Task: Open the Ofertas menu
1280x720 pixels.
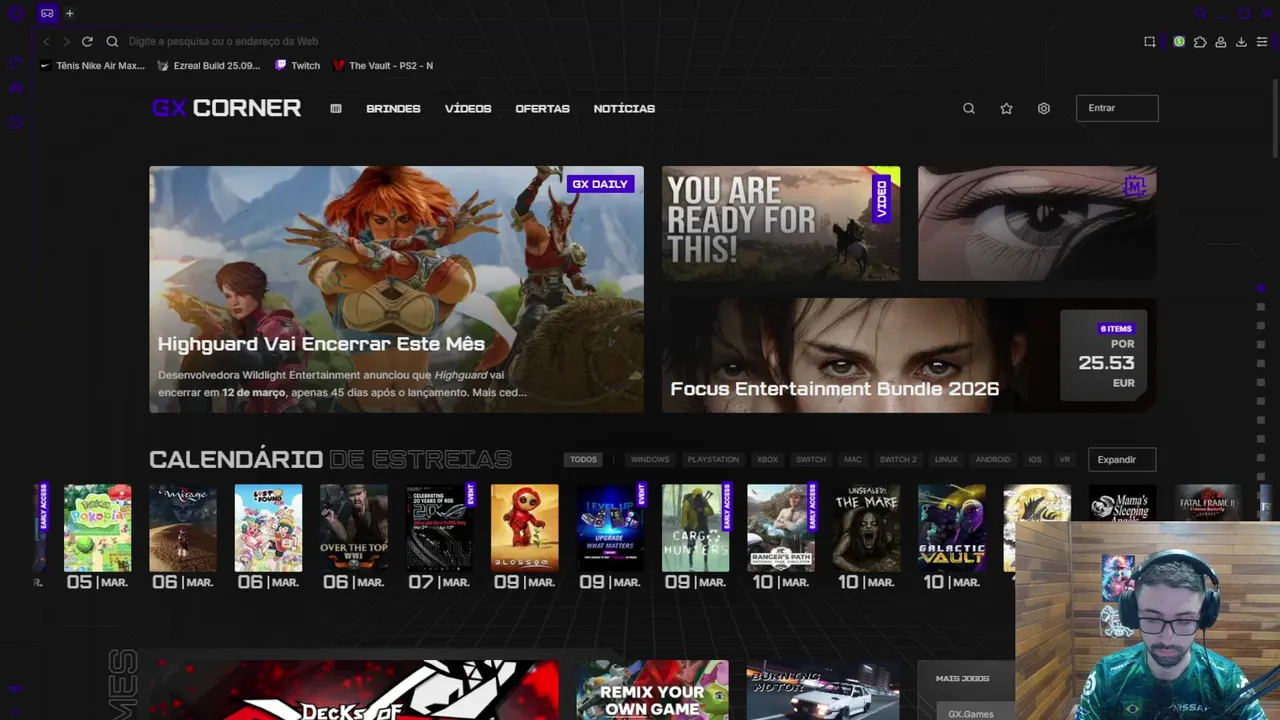Action: point(542,108)
